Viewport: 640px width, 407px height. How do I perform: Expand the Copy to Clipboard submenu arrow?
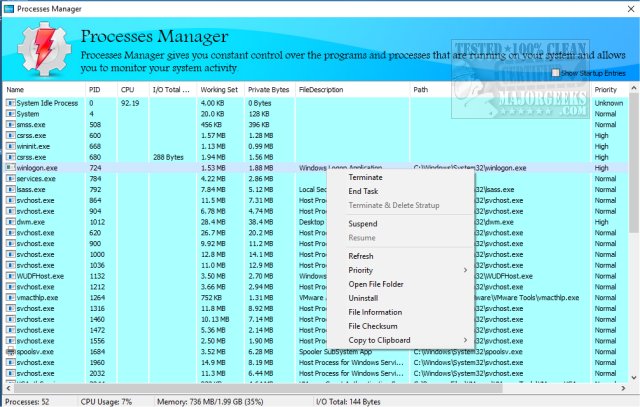pos(465,340)
